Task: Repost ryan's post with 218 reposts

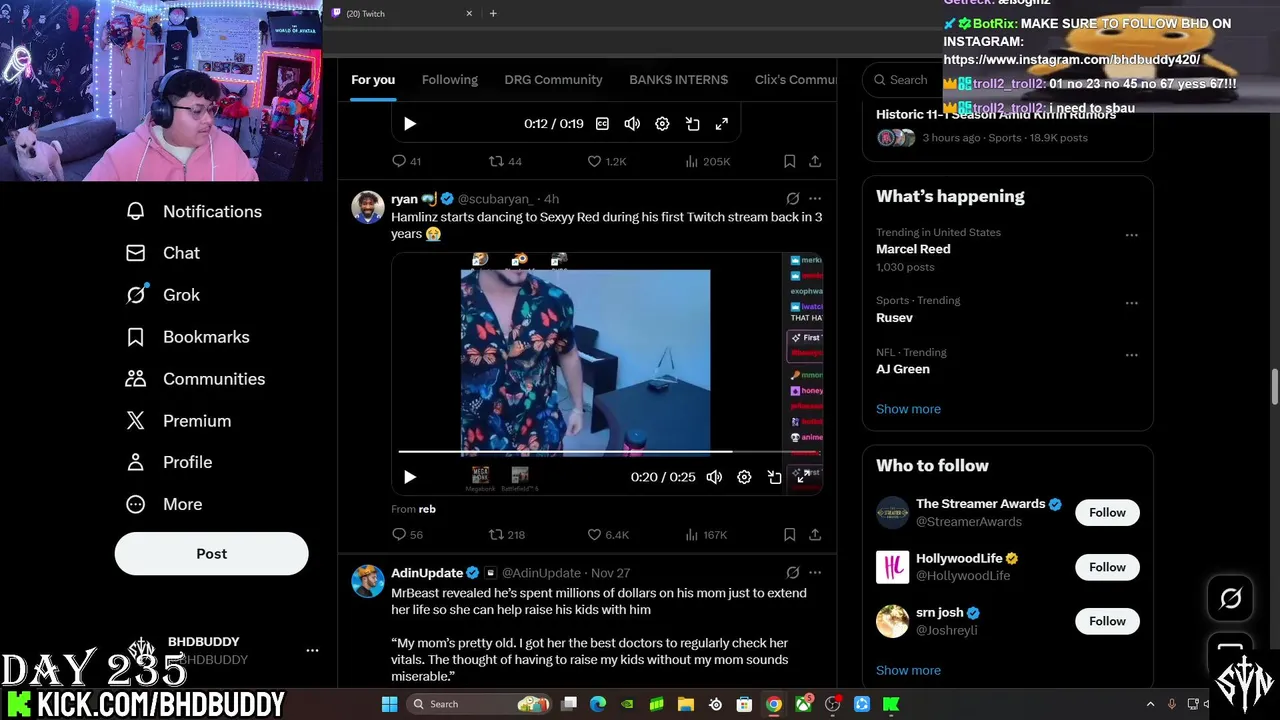Action: pos(506,535)
